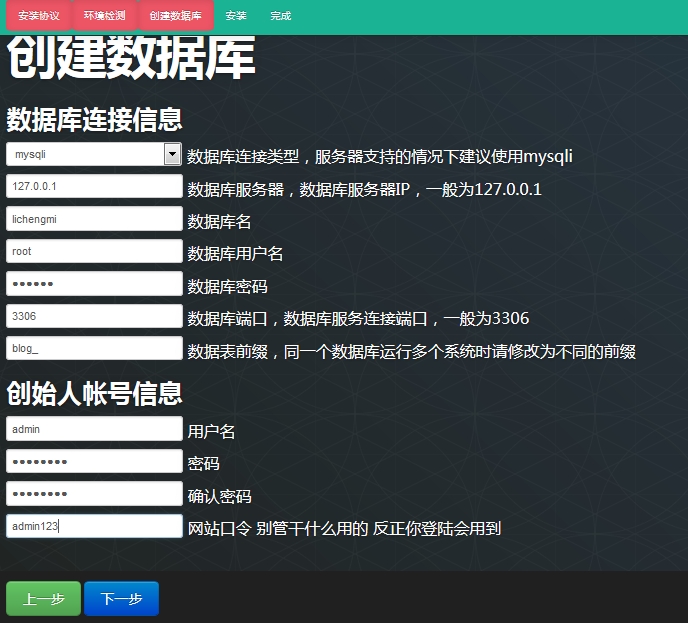Click the database name field lichengmi
Viewport: 688px width, 623px height.
click(x=94, y=219)
